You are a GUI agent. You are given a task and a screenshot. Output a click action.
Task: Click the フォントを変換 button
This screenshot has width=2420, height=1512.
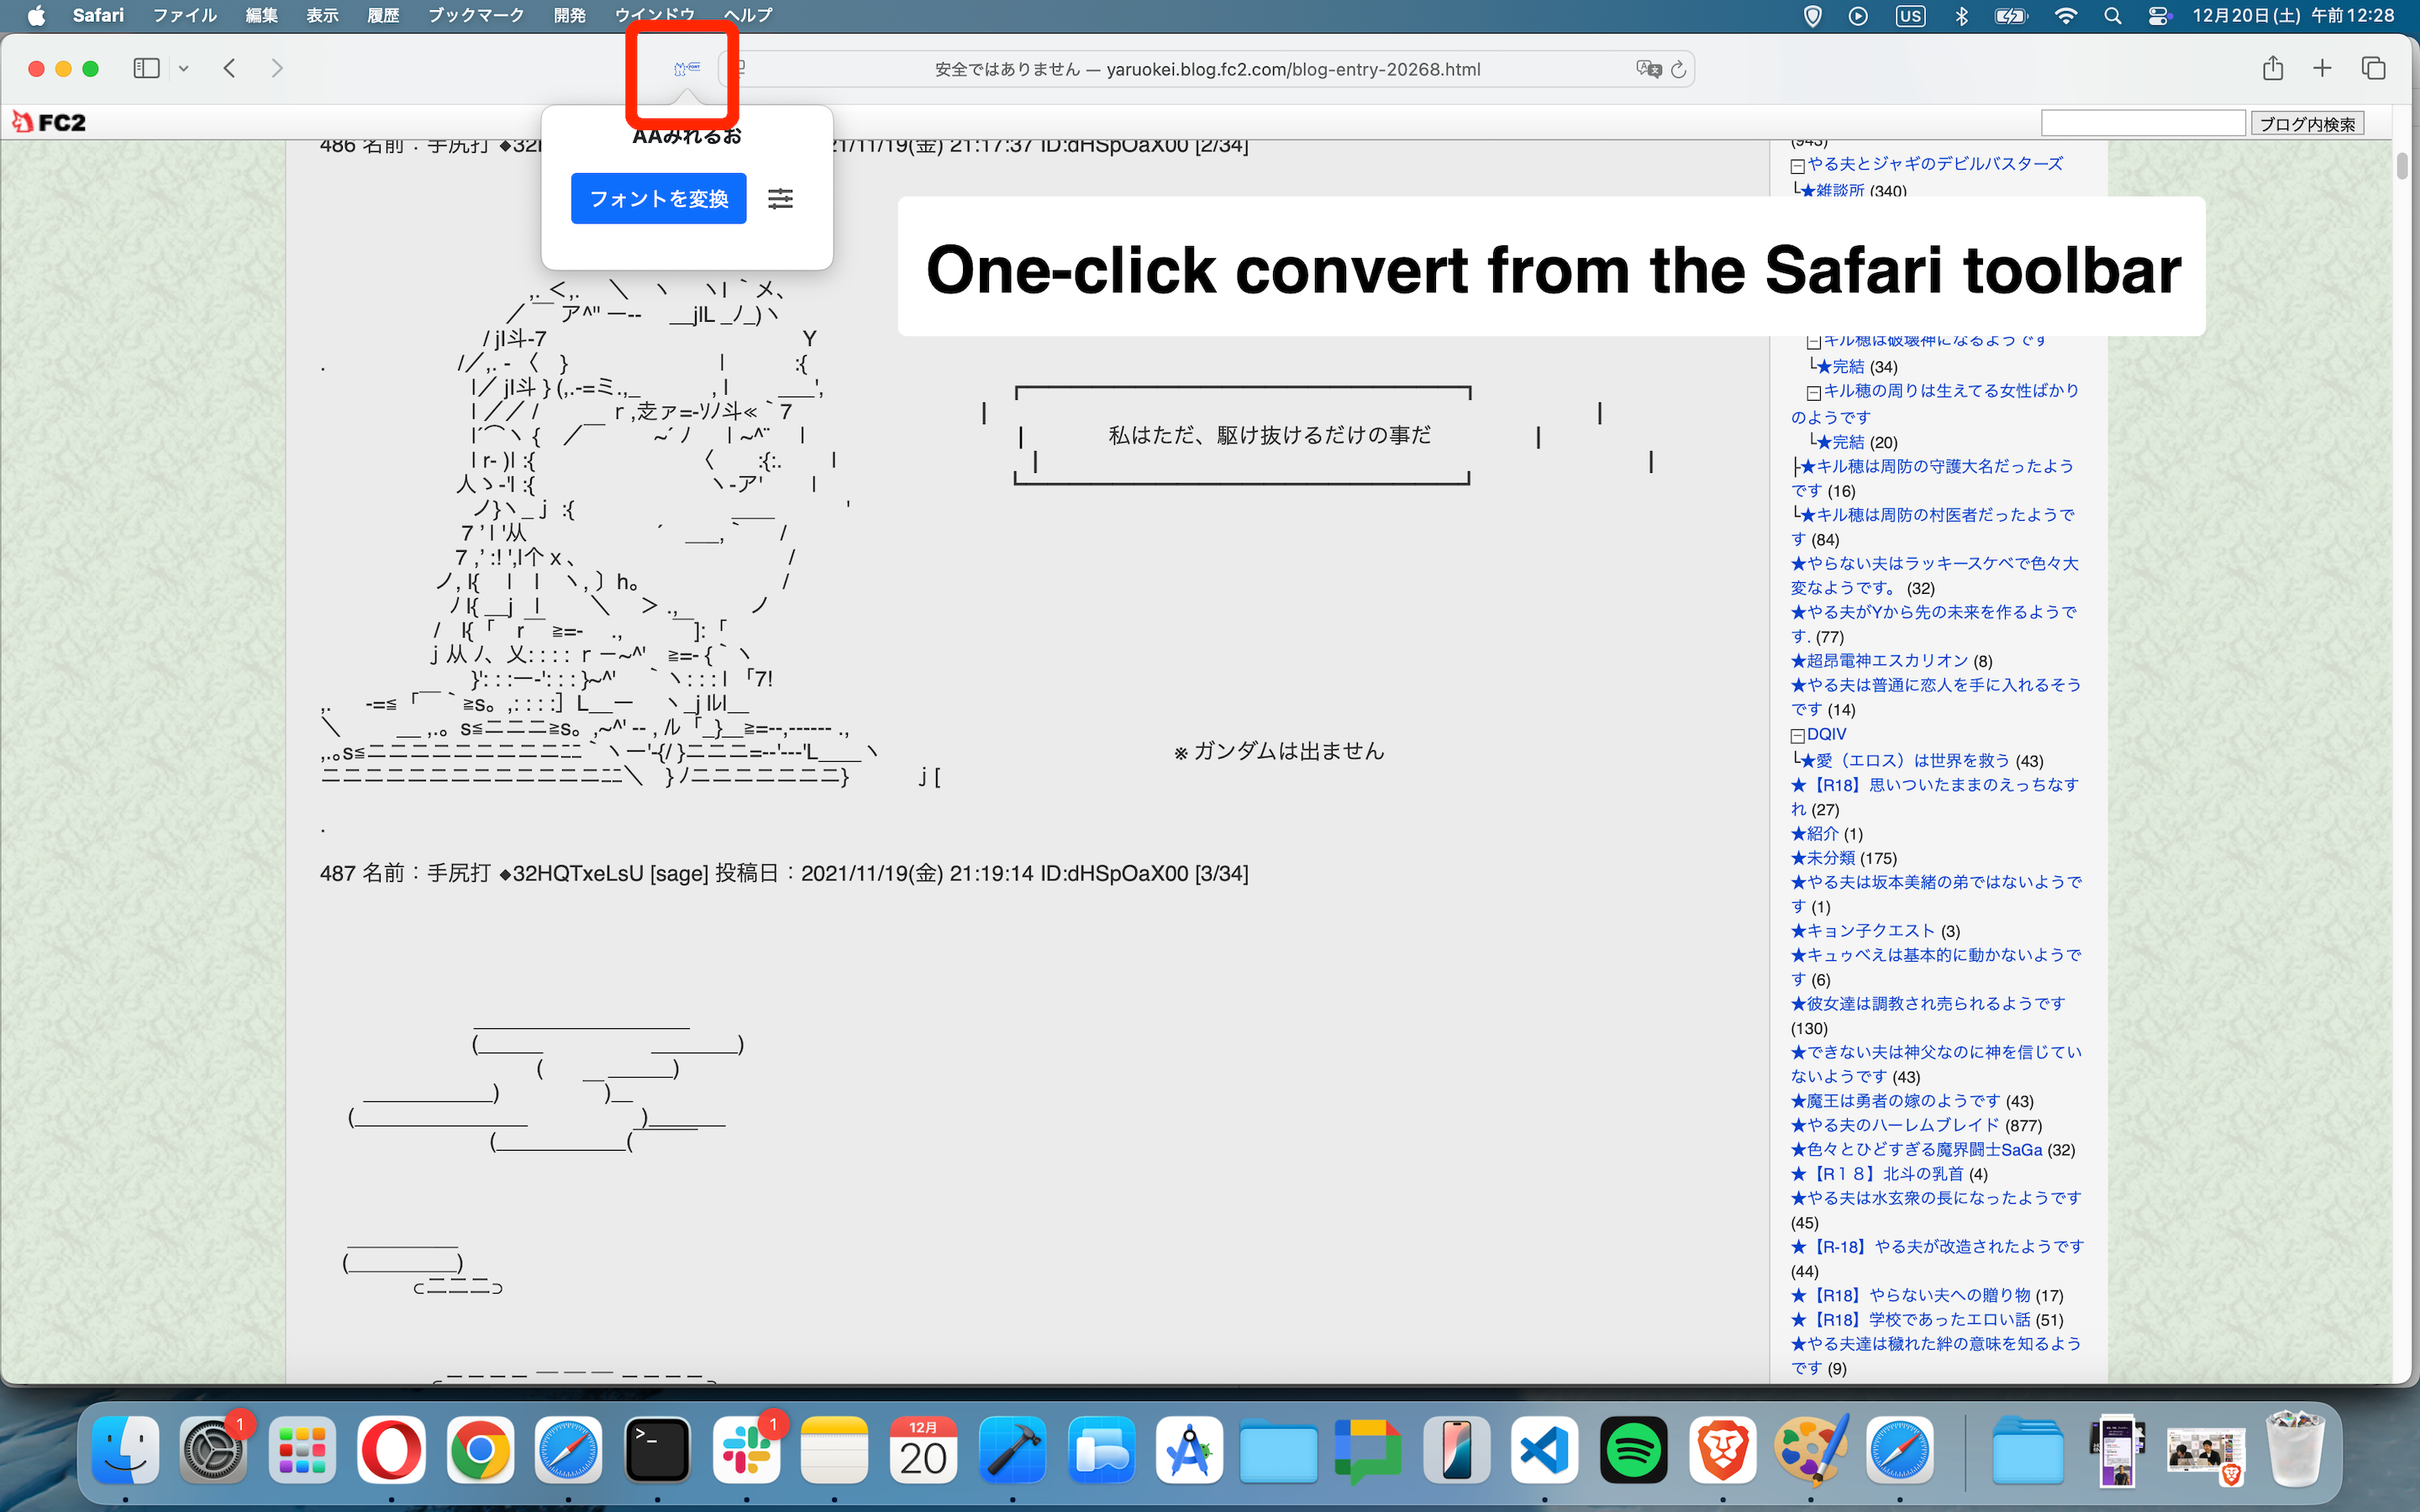pos(658,198)
